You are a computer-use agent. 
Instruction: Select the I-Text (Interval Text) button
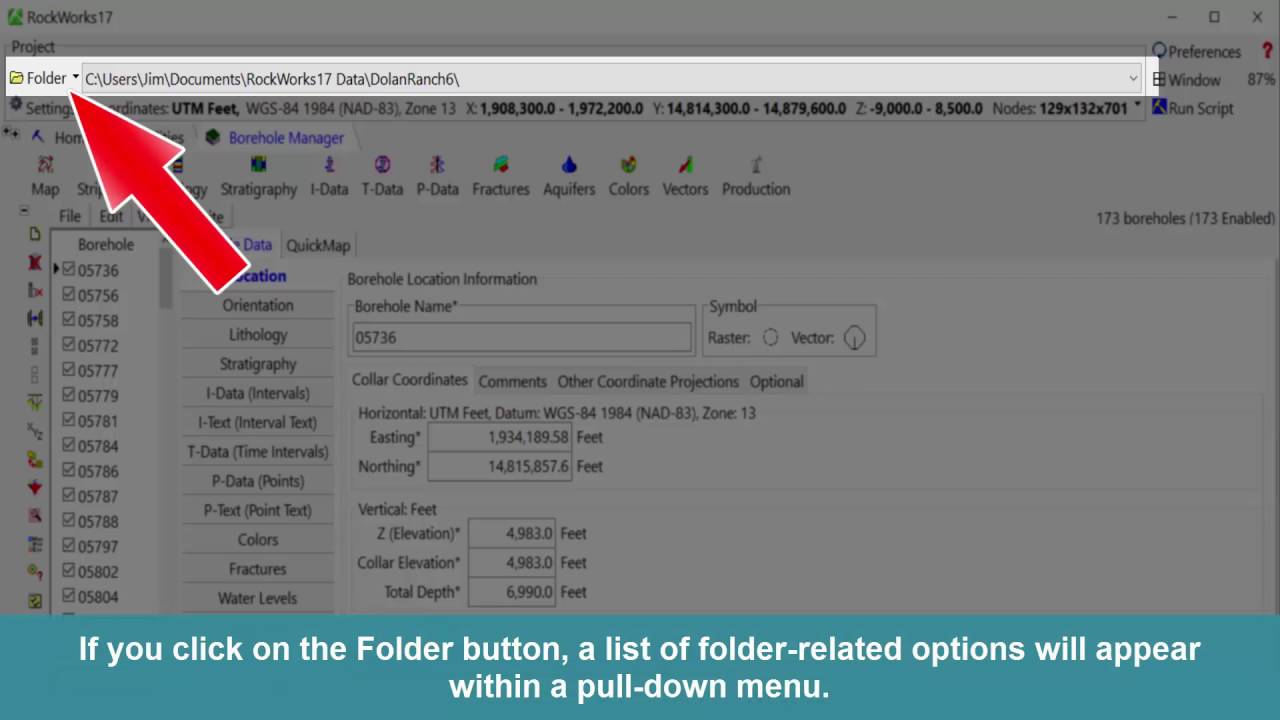coord(258,422)
